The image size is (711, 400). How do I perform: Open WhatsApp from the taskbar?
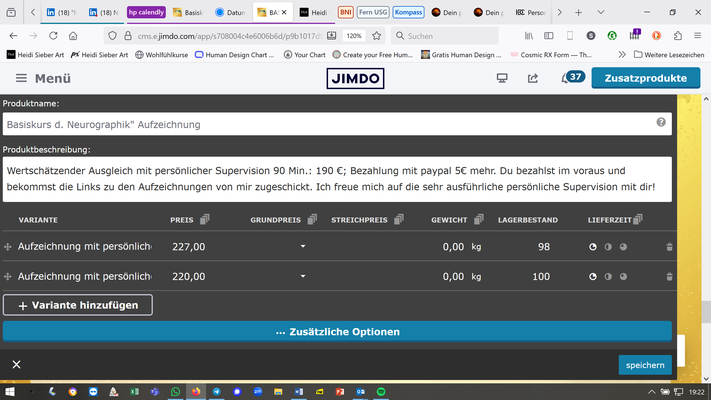pyautogui.click(x=175, y=391)
